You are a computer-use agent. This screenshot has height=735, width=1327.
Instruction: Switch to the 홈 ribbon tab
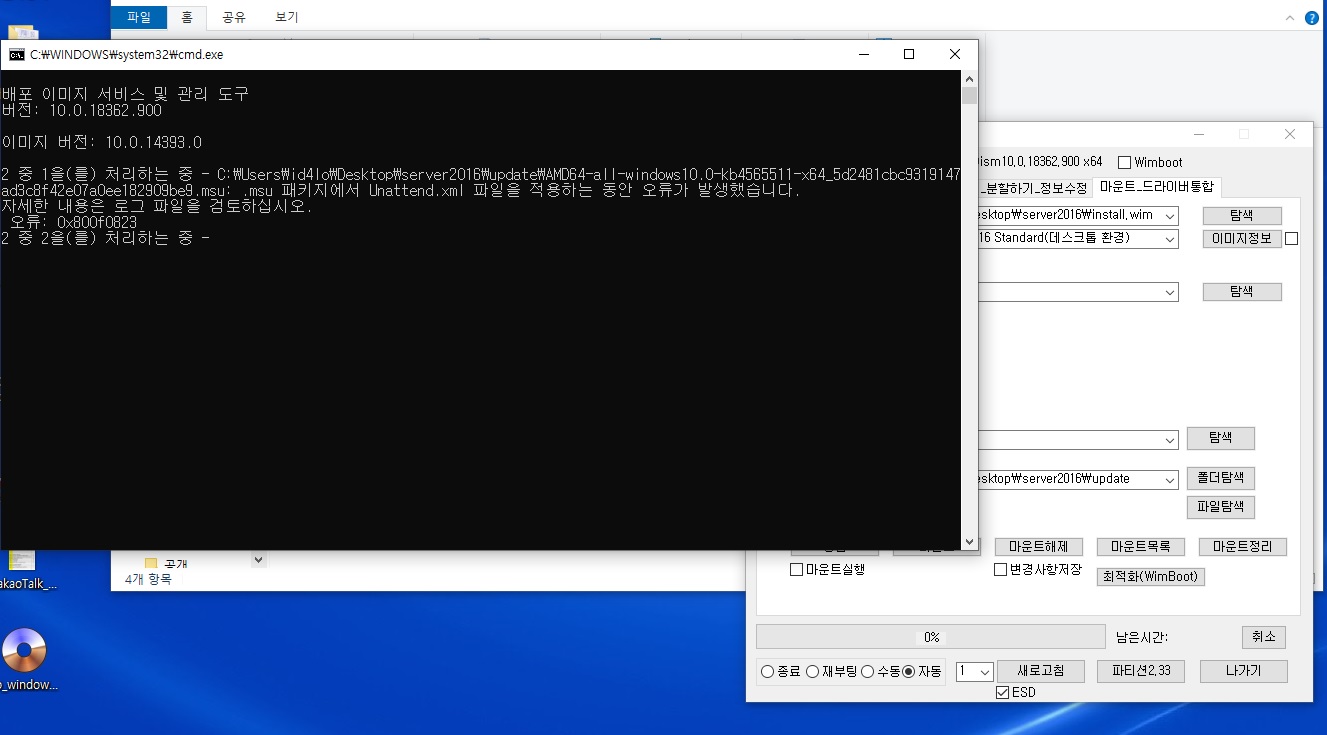187,17
